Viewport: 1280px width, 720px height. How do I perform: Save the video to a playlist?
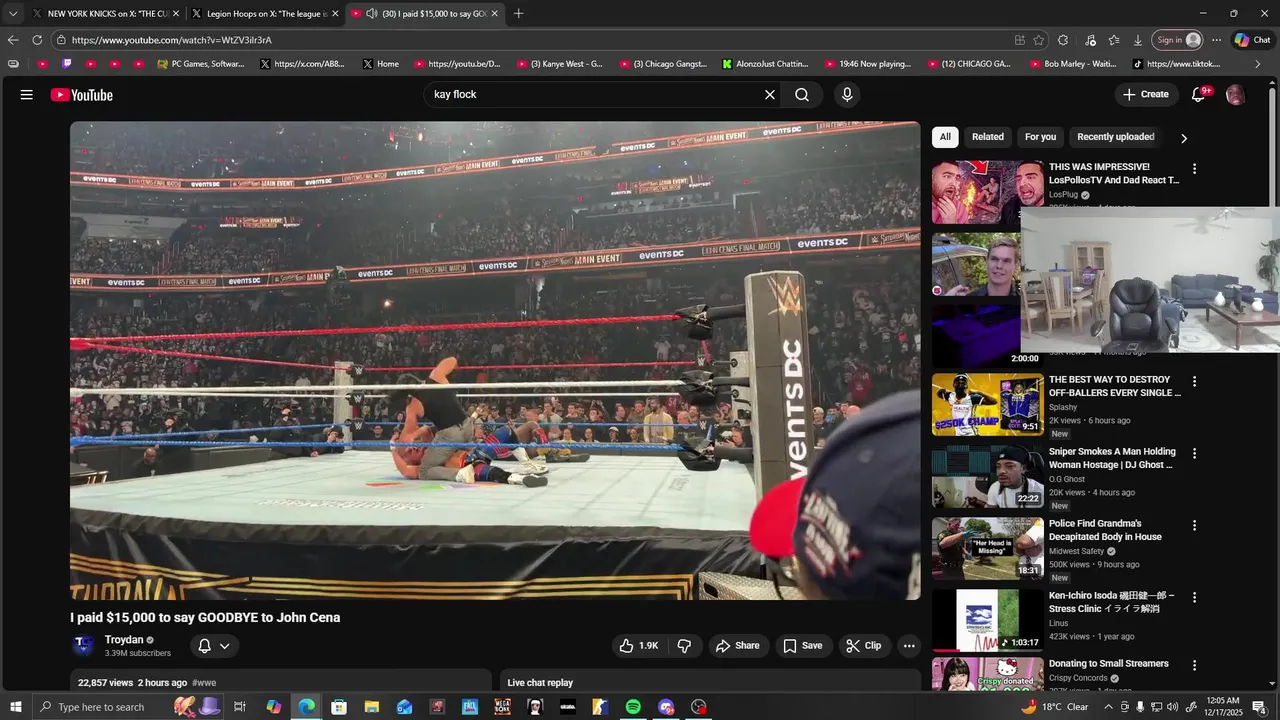click(803, 646)
